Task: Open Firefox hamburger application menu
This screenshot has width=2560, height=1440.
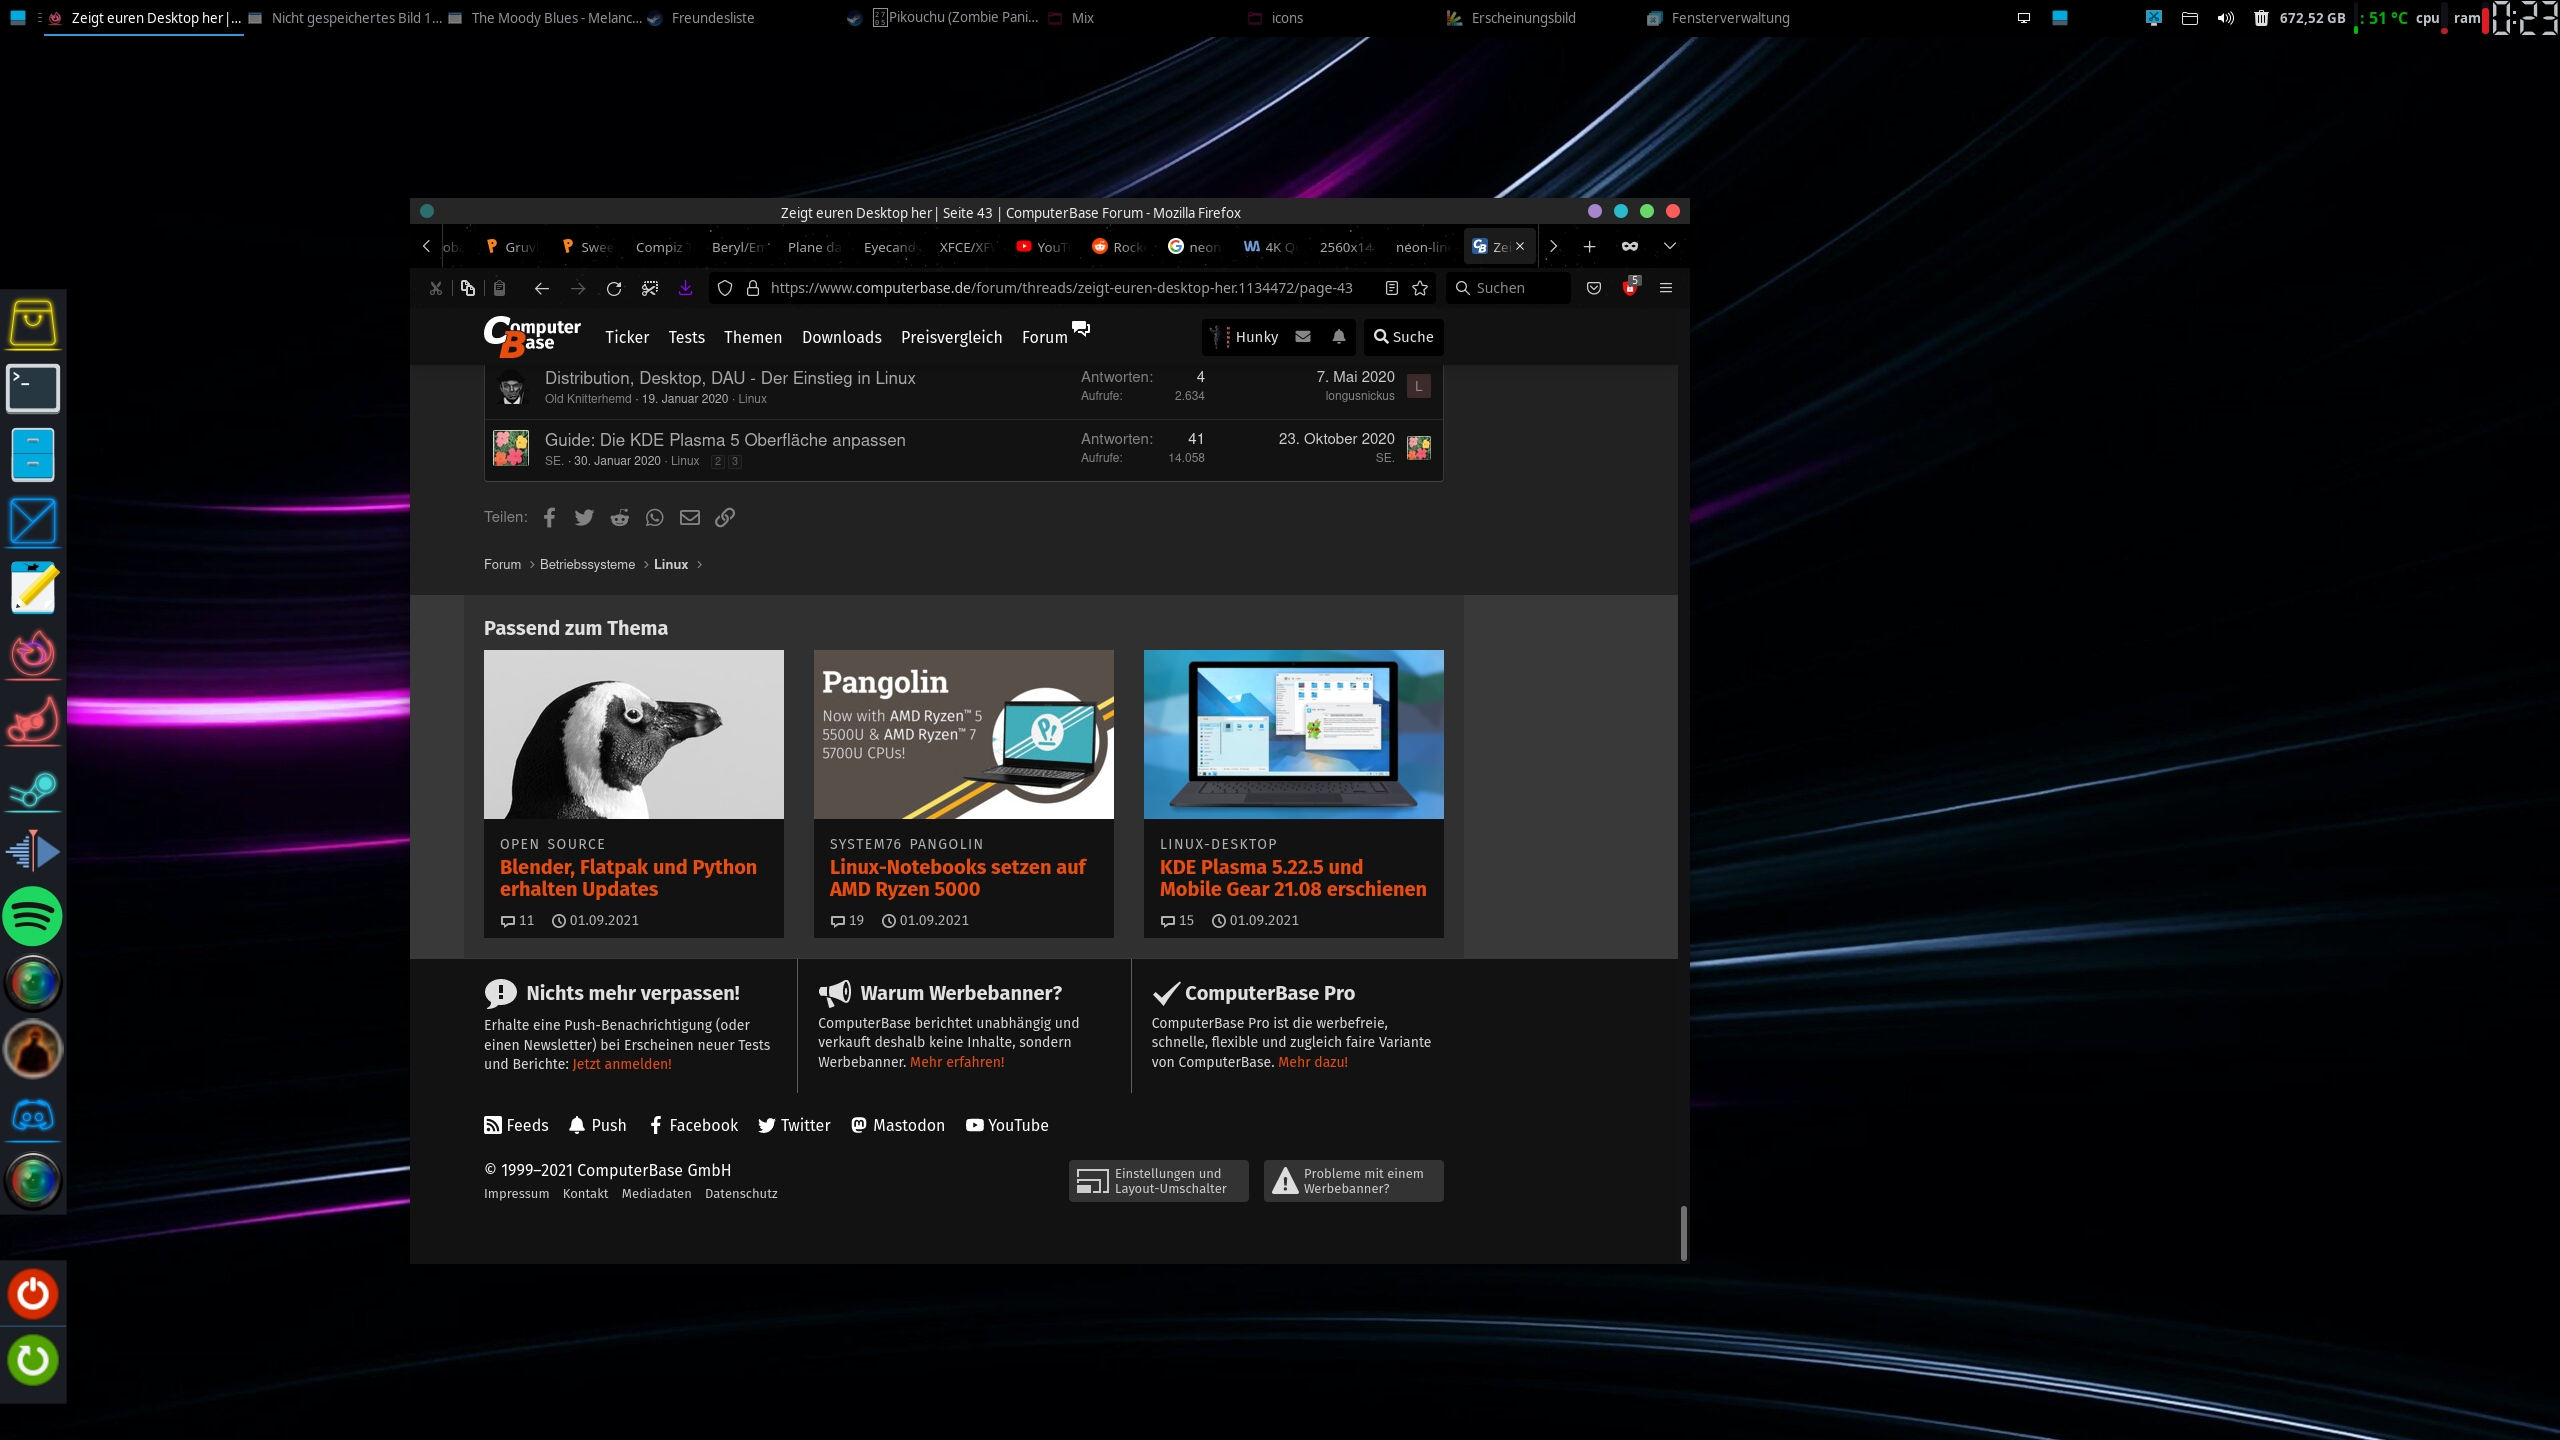Action: 1666,288
